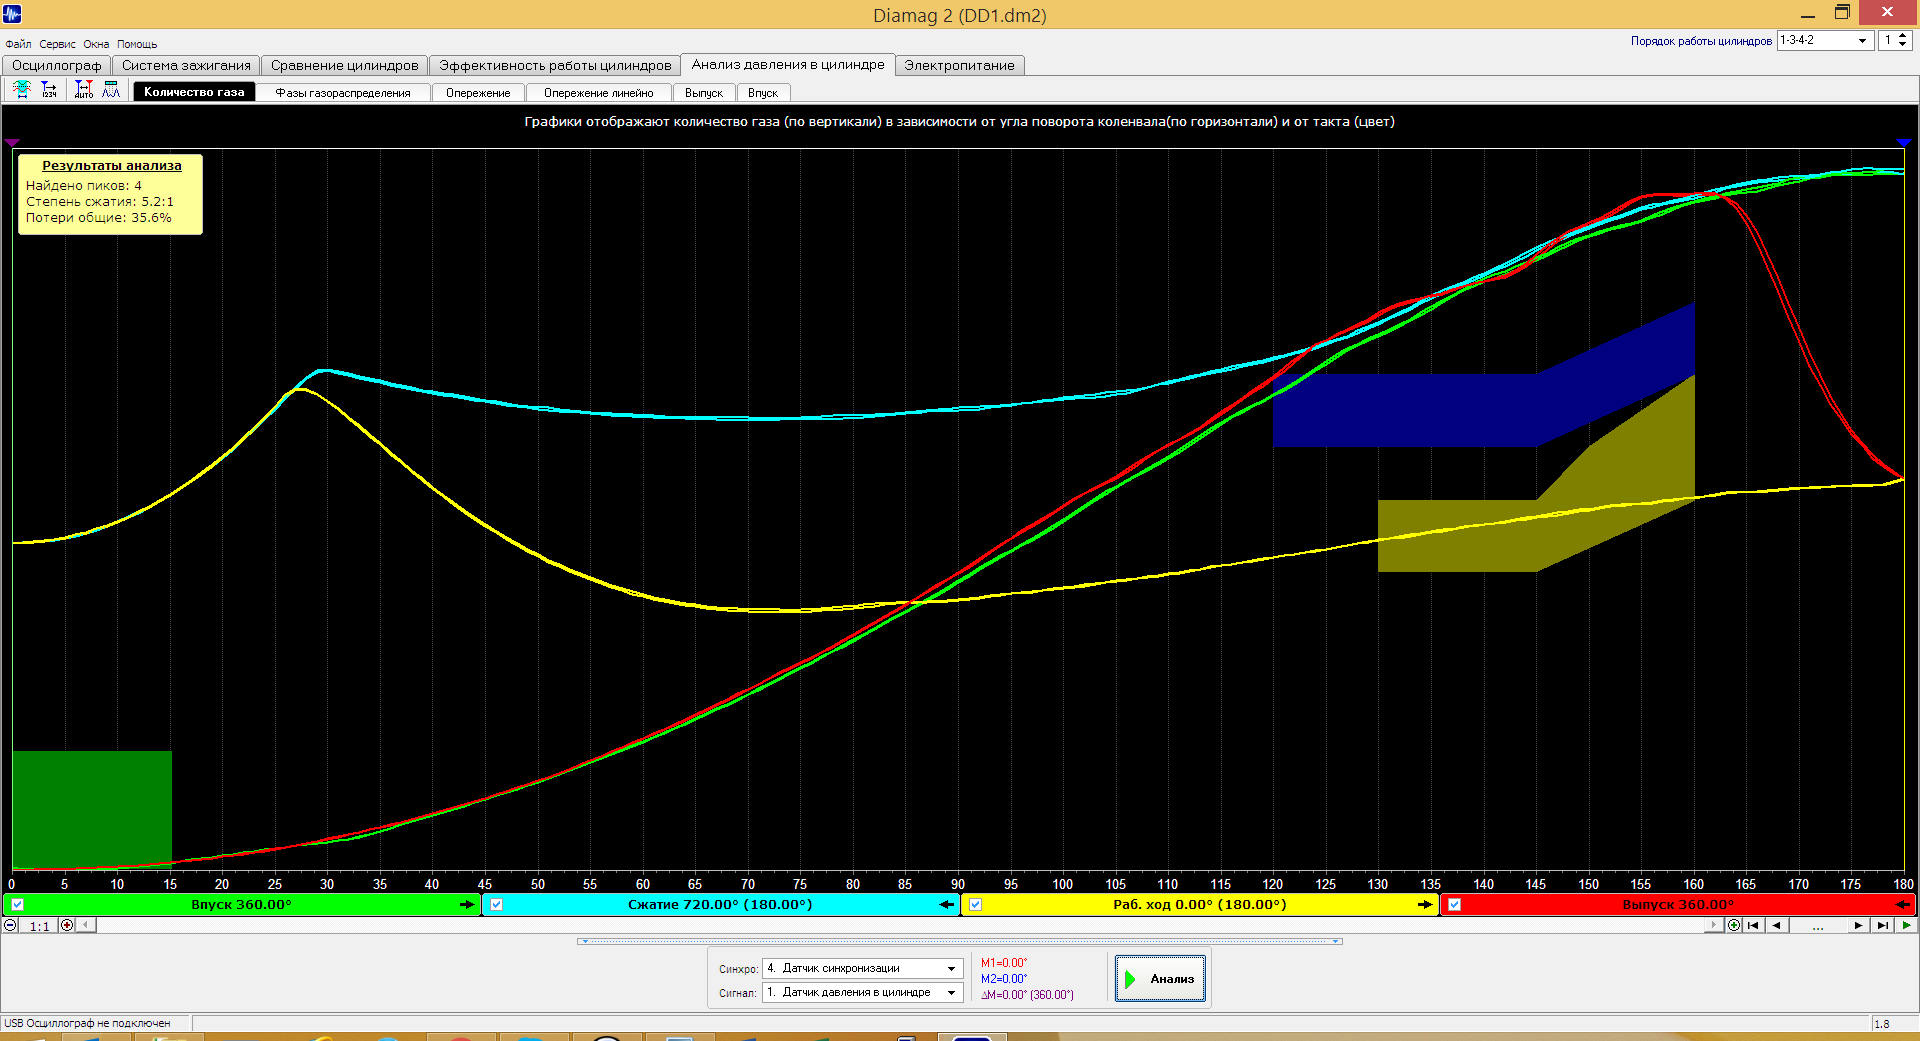
Task: Click the Степень сжатия: 5.2:1 text
Action: [x=100, y=201]
